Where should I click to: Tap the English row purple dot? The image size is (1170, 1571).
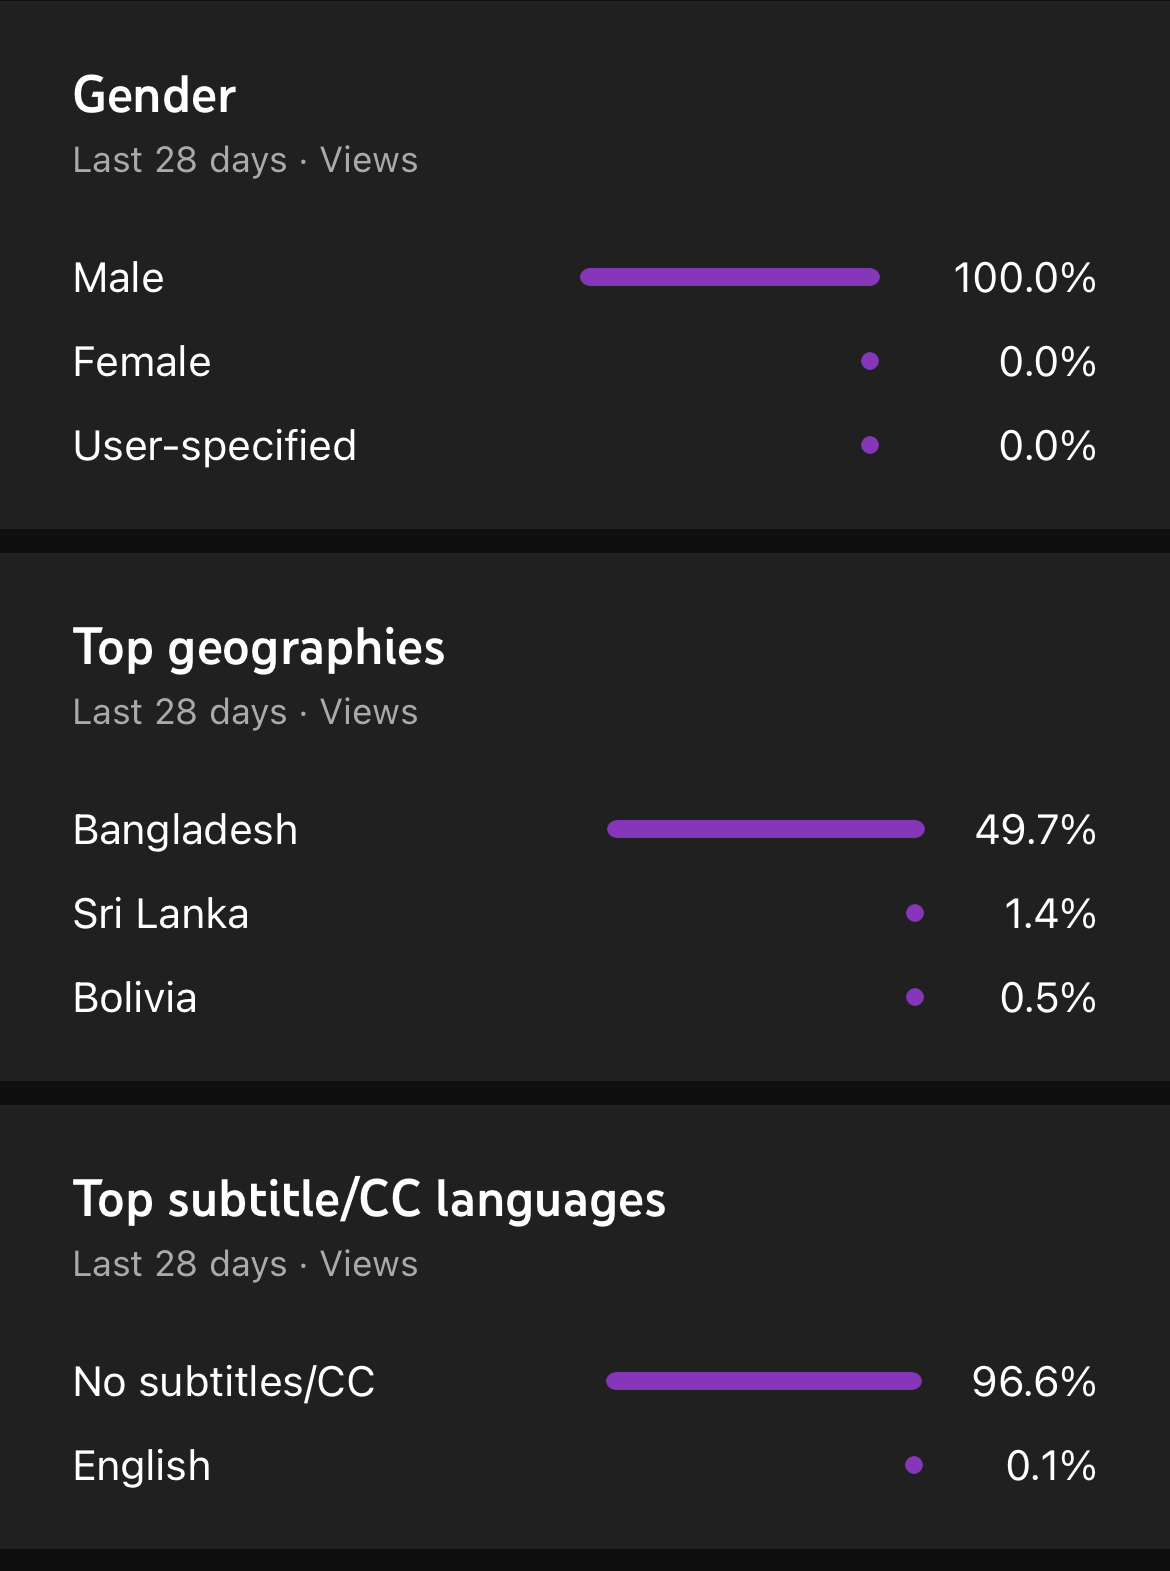tap(914, 1465)
